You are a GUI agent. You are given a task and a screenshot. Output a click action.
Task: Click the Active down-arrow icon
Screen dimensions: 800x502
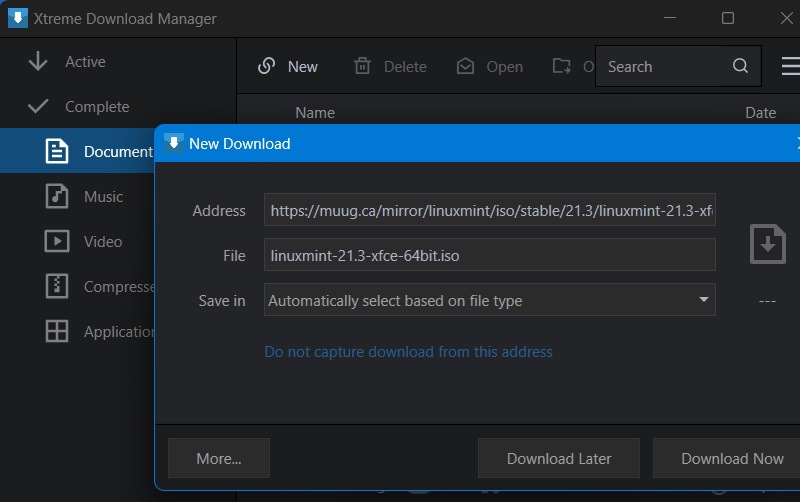click(x=38, y=61)
